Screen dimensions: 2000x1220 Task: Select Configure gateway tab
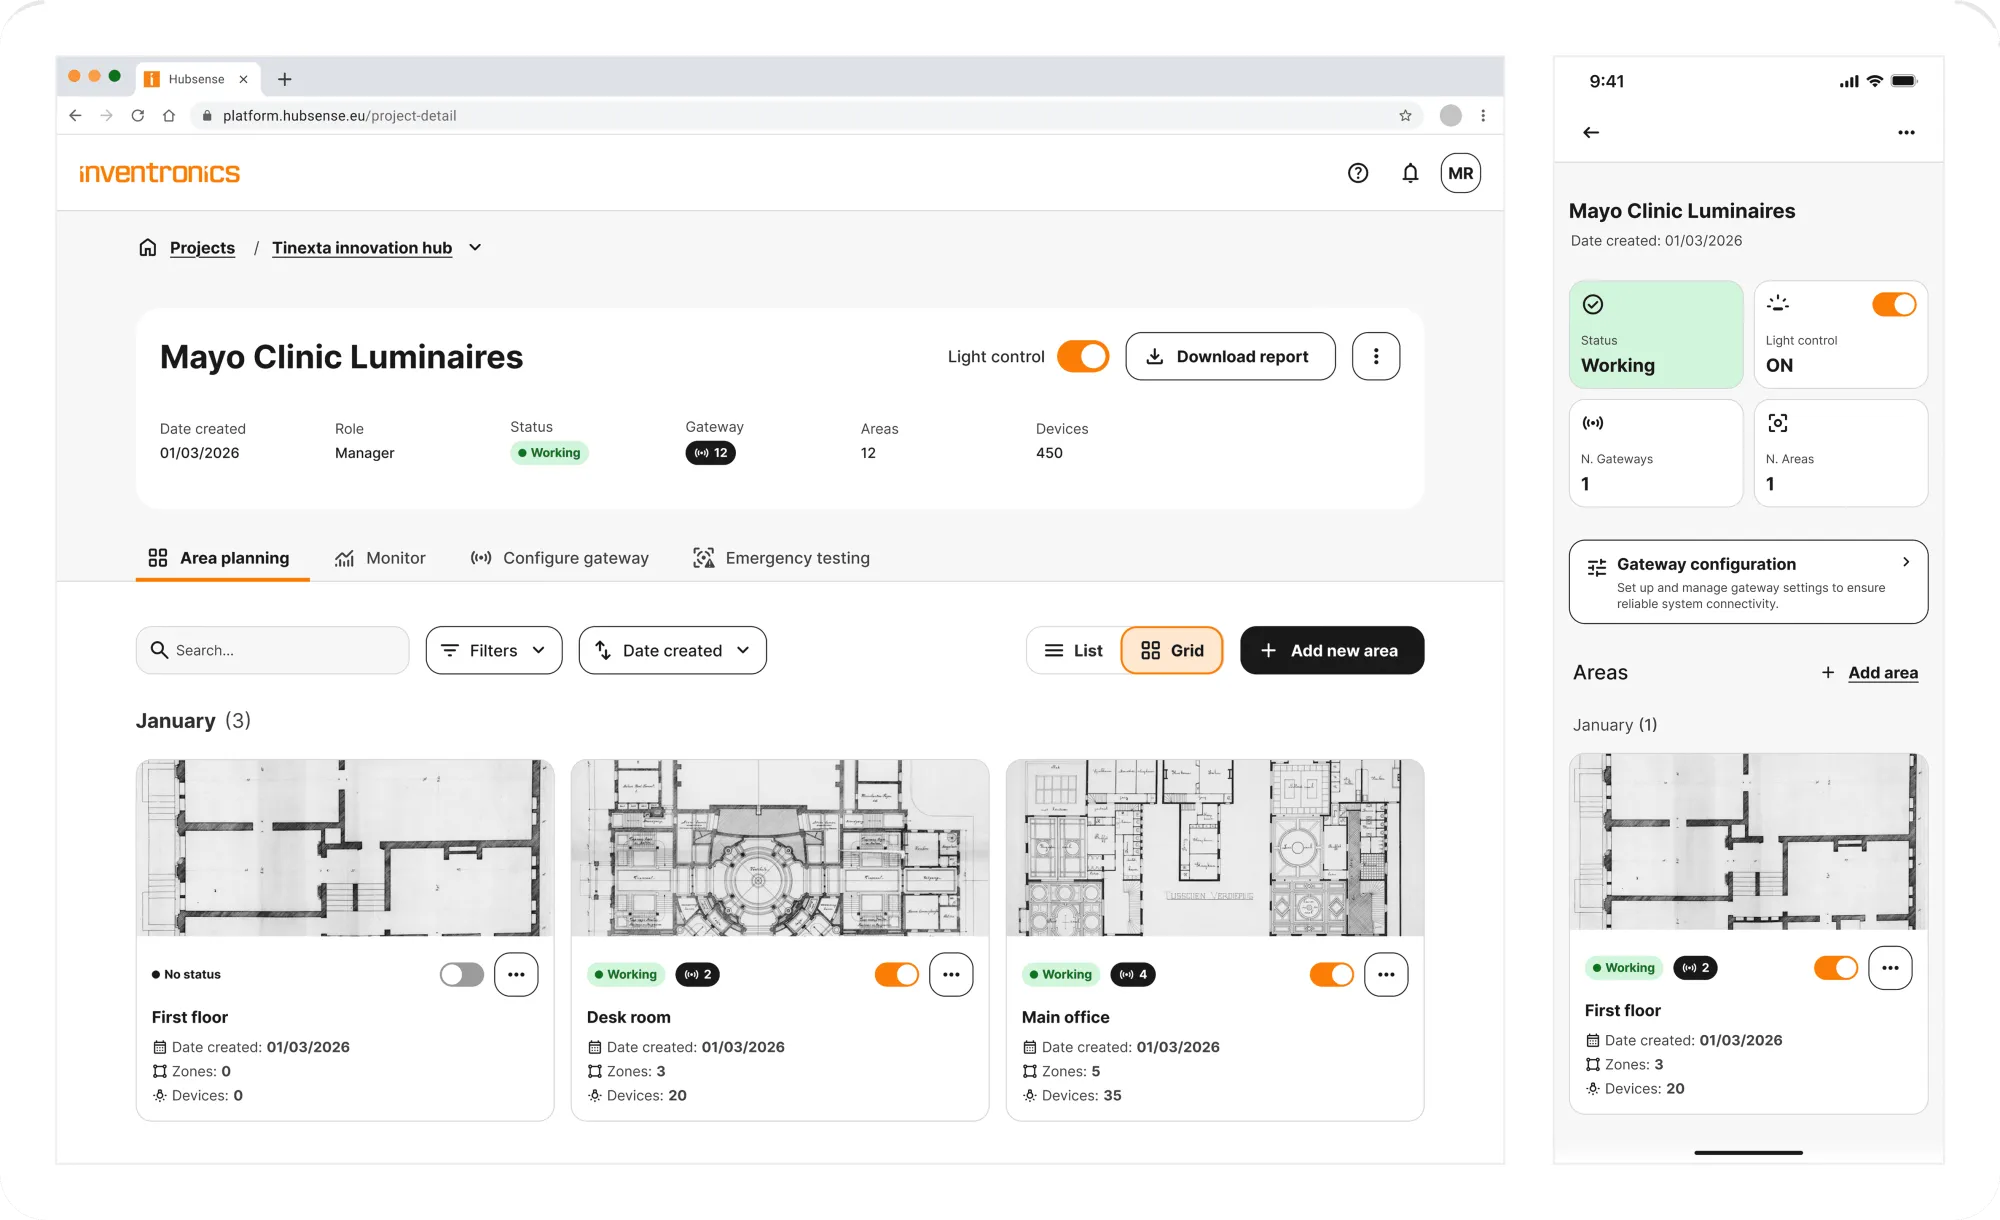[560, 558]
